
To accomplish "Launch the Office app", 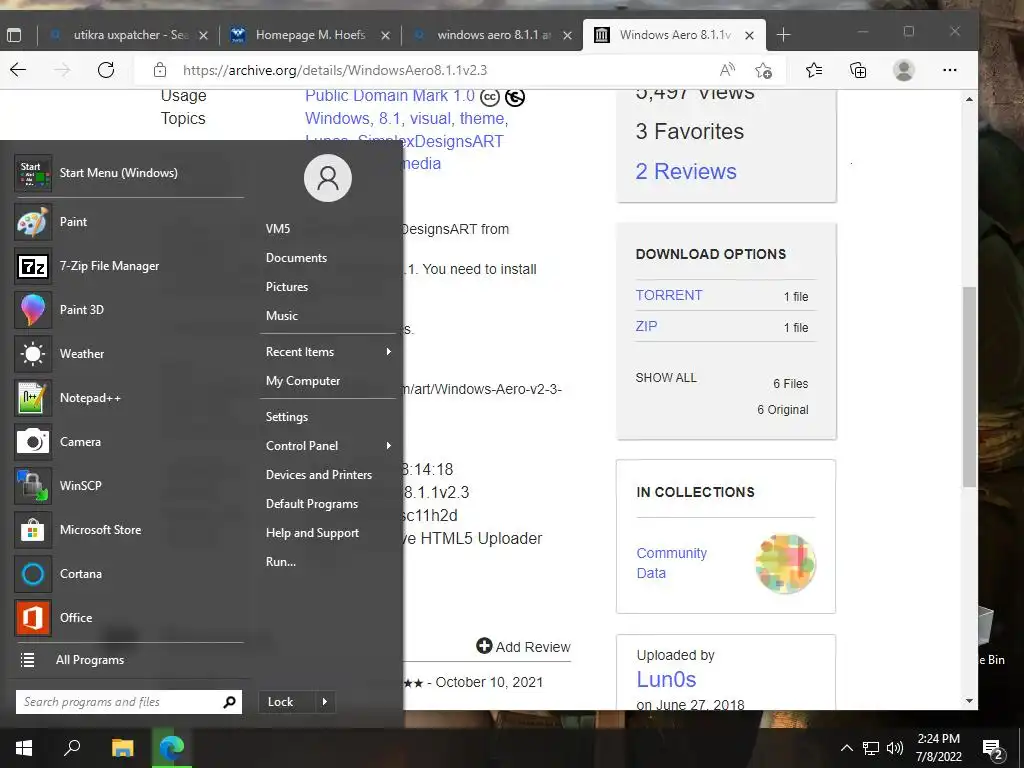I will 129,618.
